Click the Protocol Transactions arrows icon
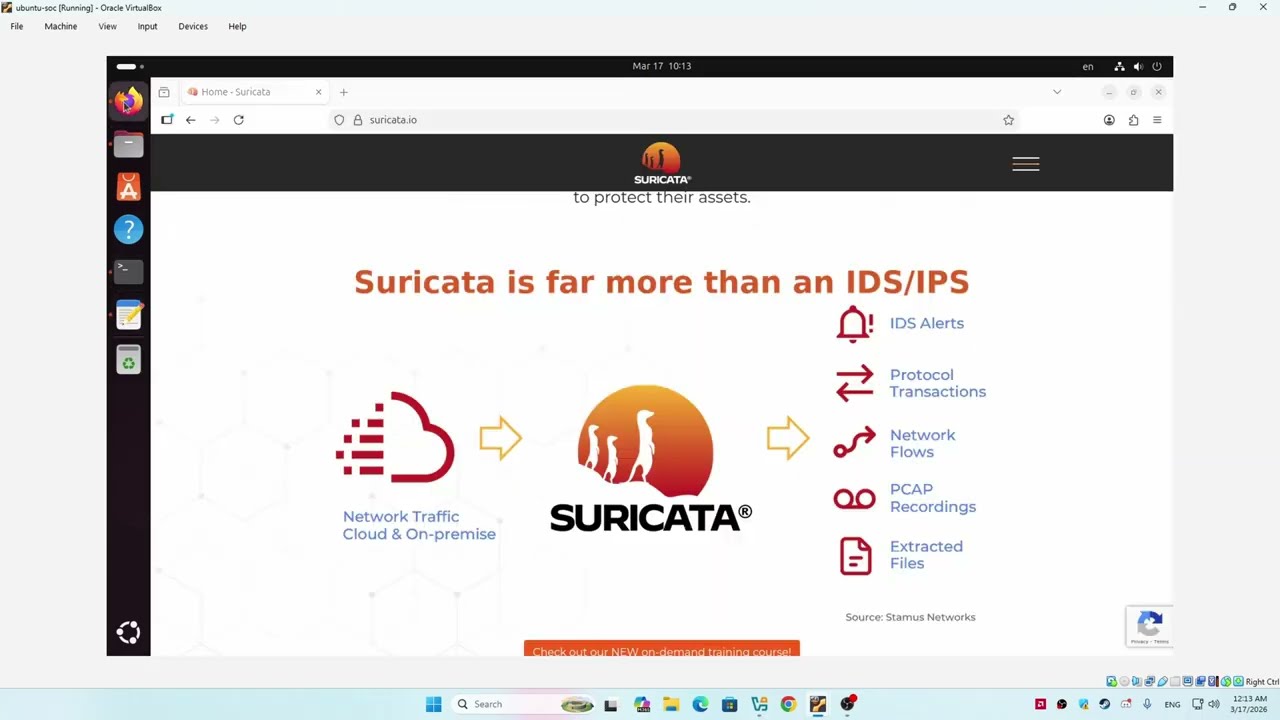1280x720 pixels. coord(855,383)
